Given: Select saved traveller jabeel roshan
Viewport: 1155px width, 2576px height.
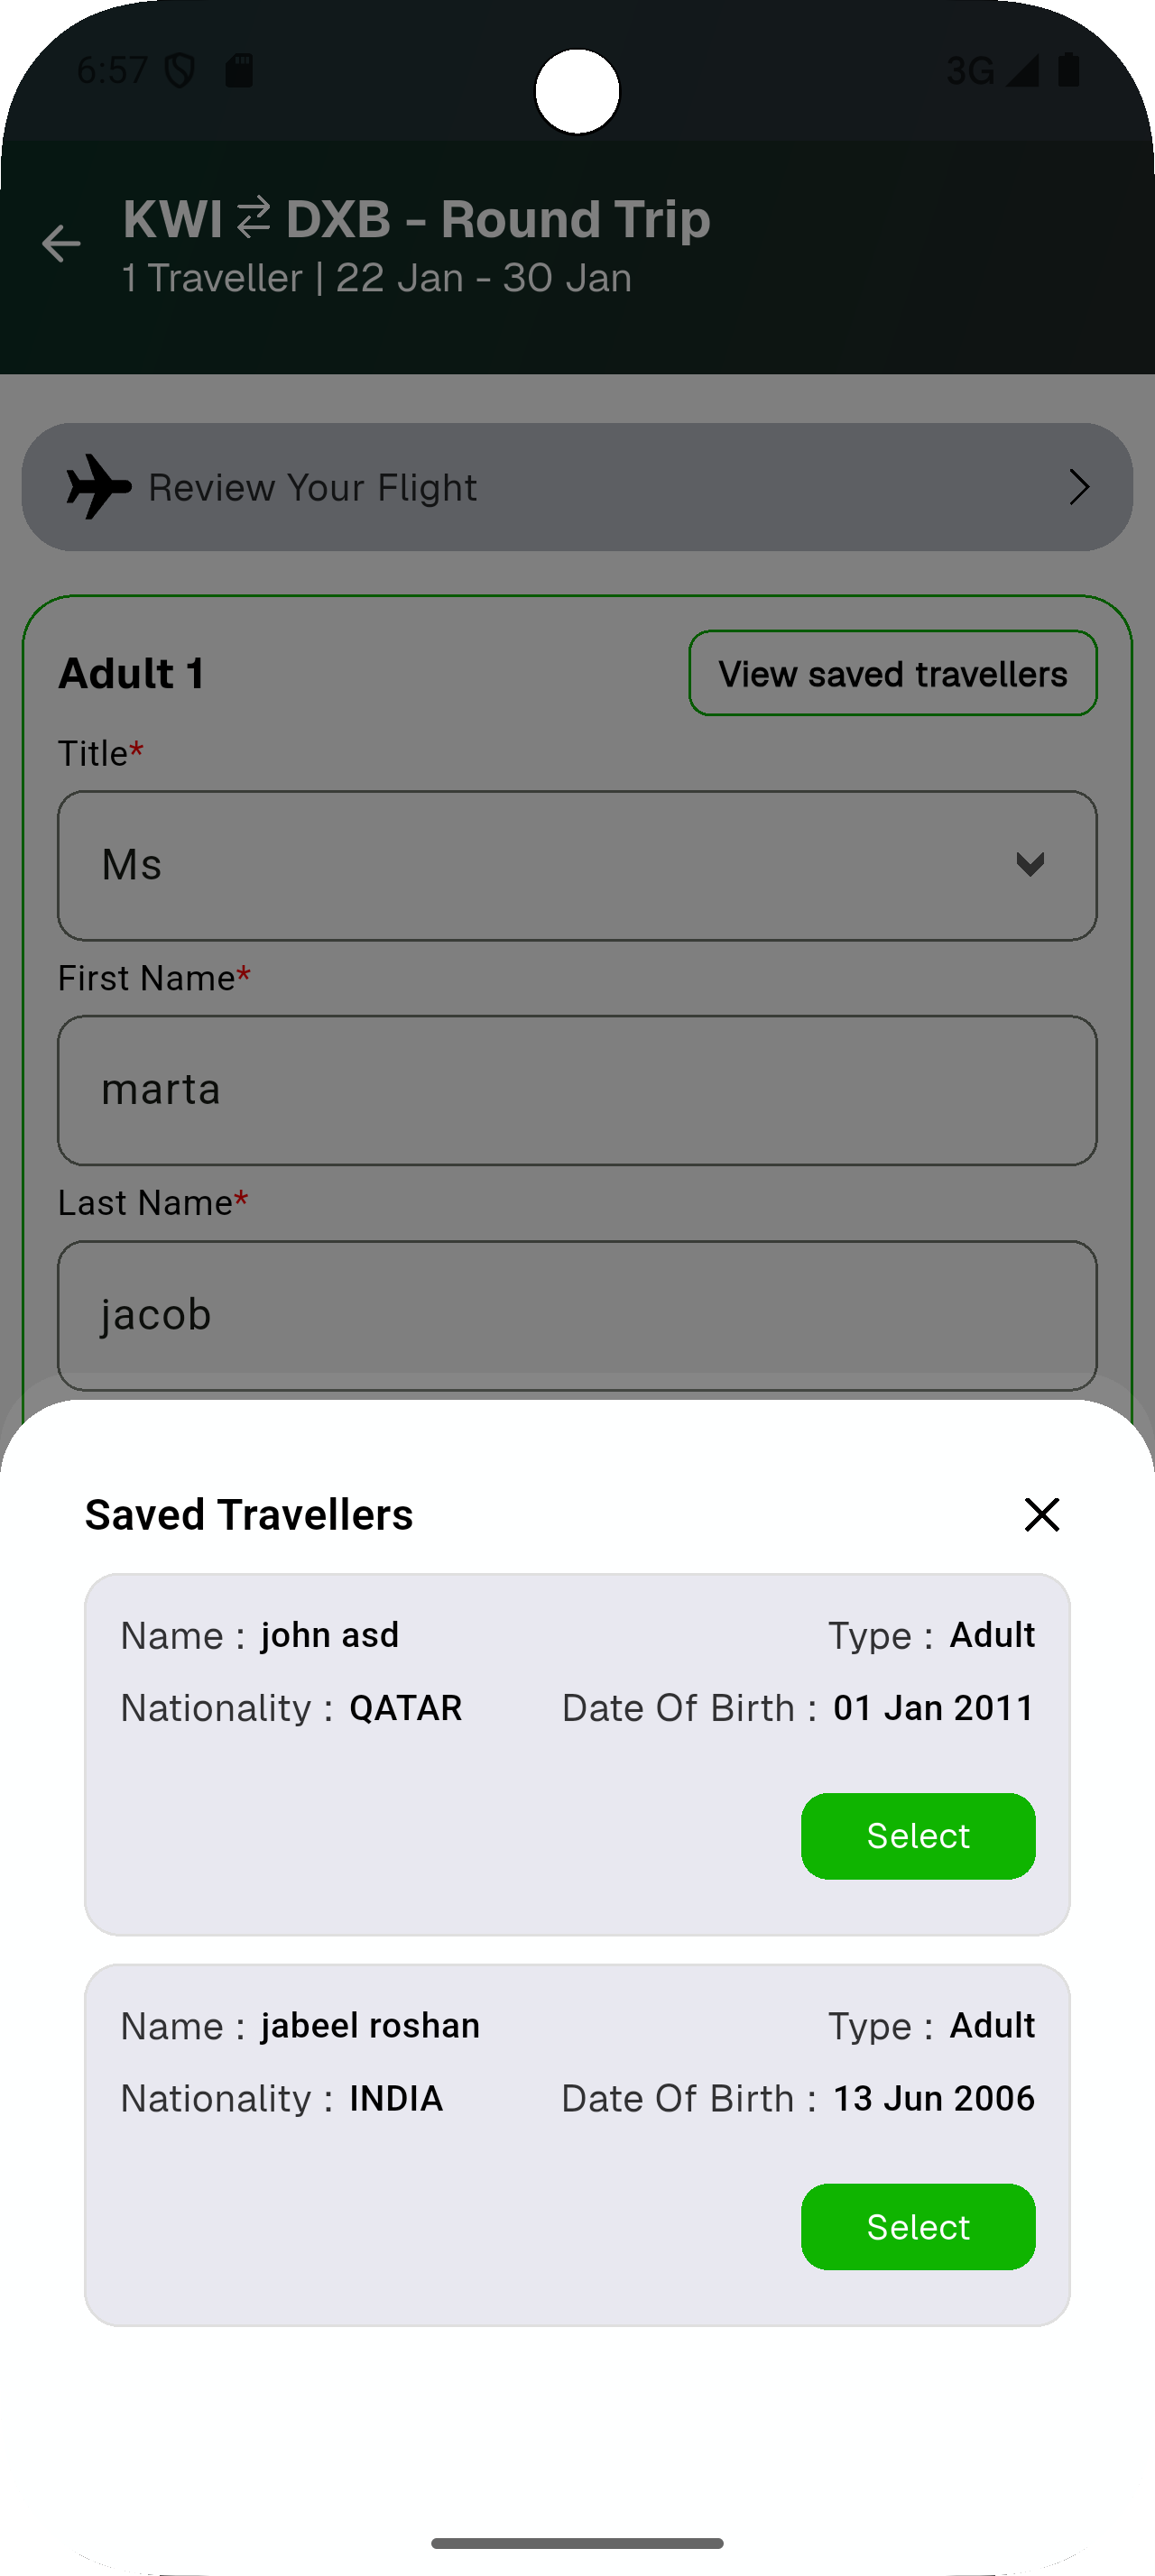Looking at the screenshot, I should [917, 2227].
